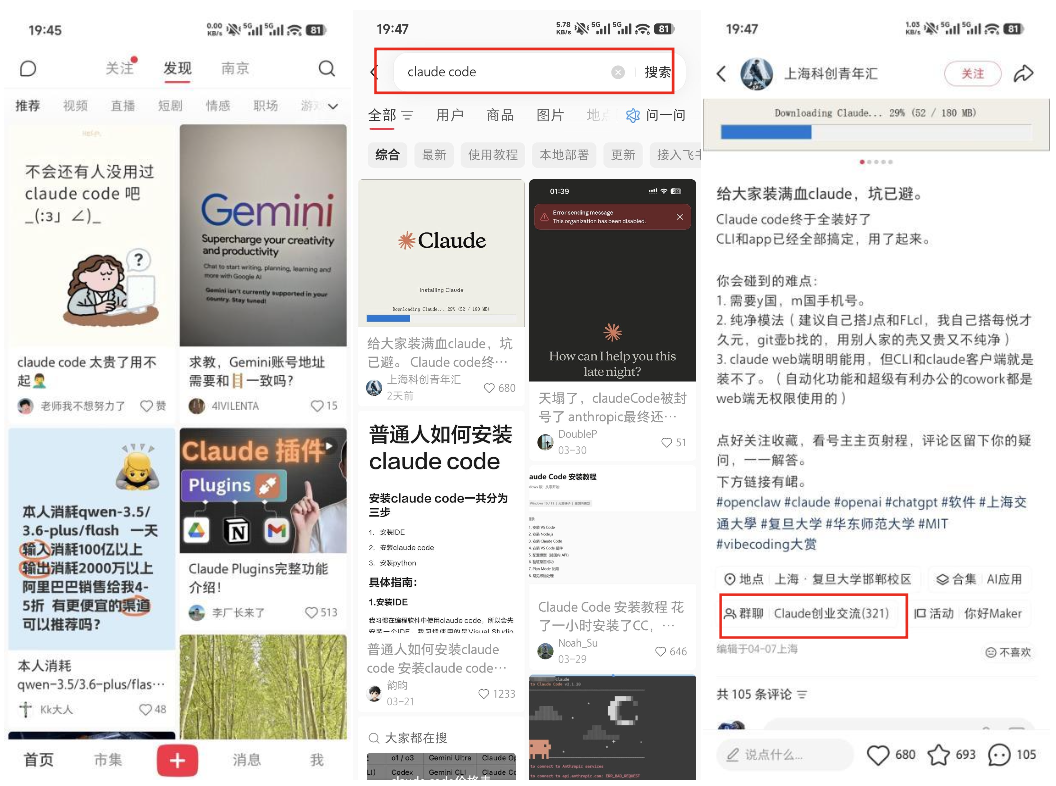Share the post with the arrow icon
The image size is (1056, 786).
[x=1024, y=73]
